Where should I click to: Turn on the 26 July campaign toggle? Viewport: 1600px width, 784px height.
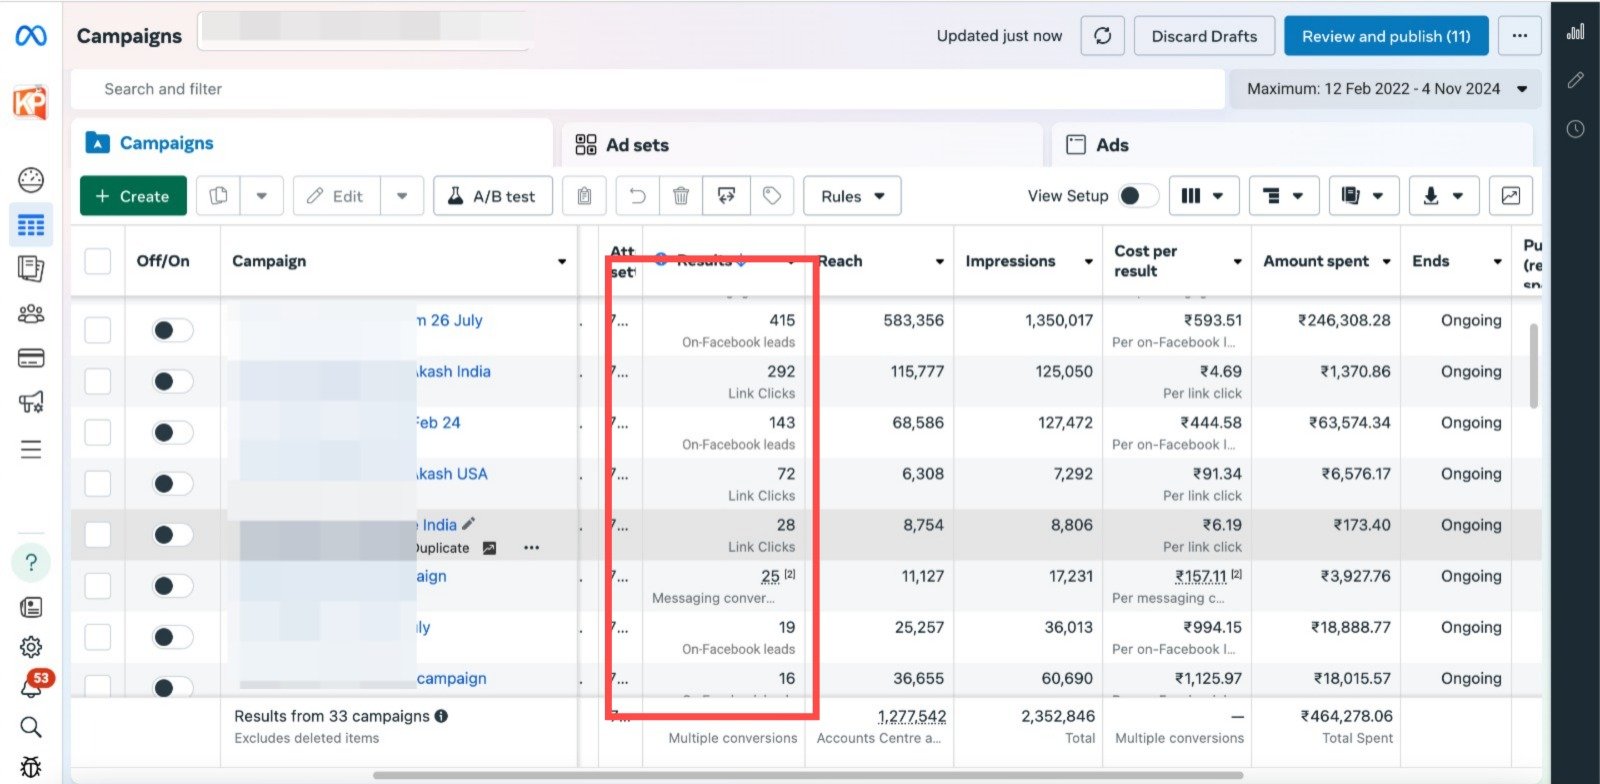click(172, 330)
